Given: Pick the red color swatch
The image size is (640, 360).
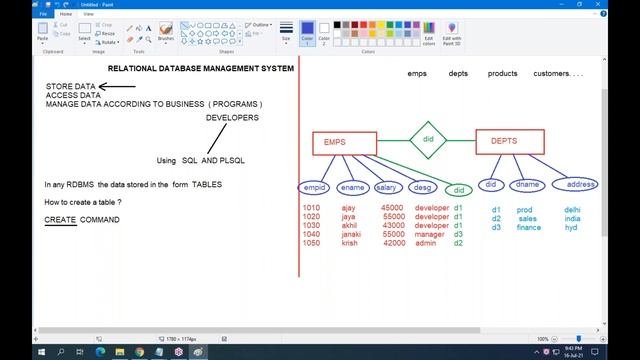Looking at the screenshot, I should tap(363, 25).
